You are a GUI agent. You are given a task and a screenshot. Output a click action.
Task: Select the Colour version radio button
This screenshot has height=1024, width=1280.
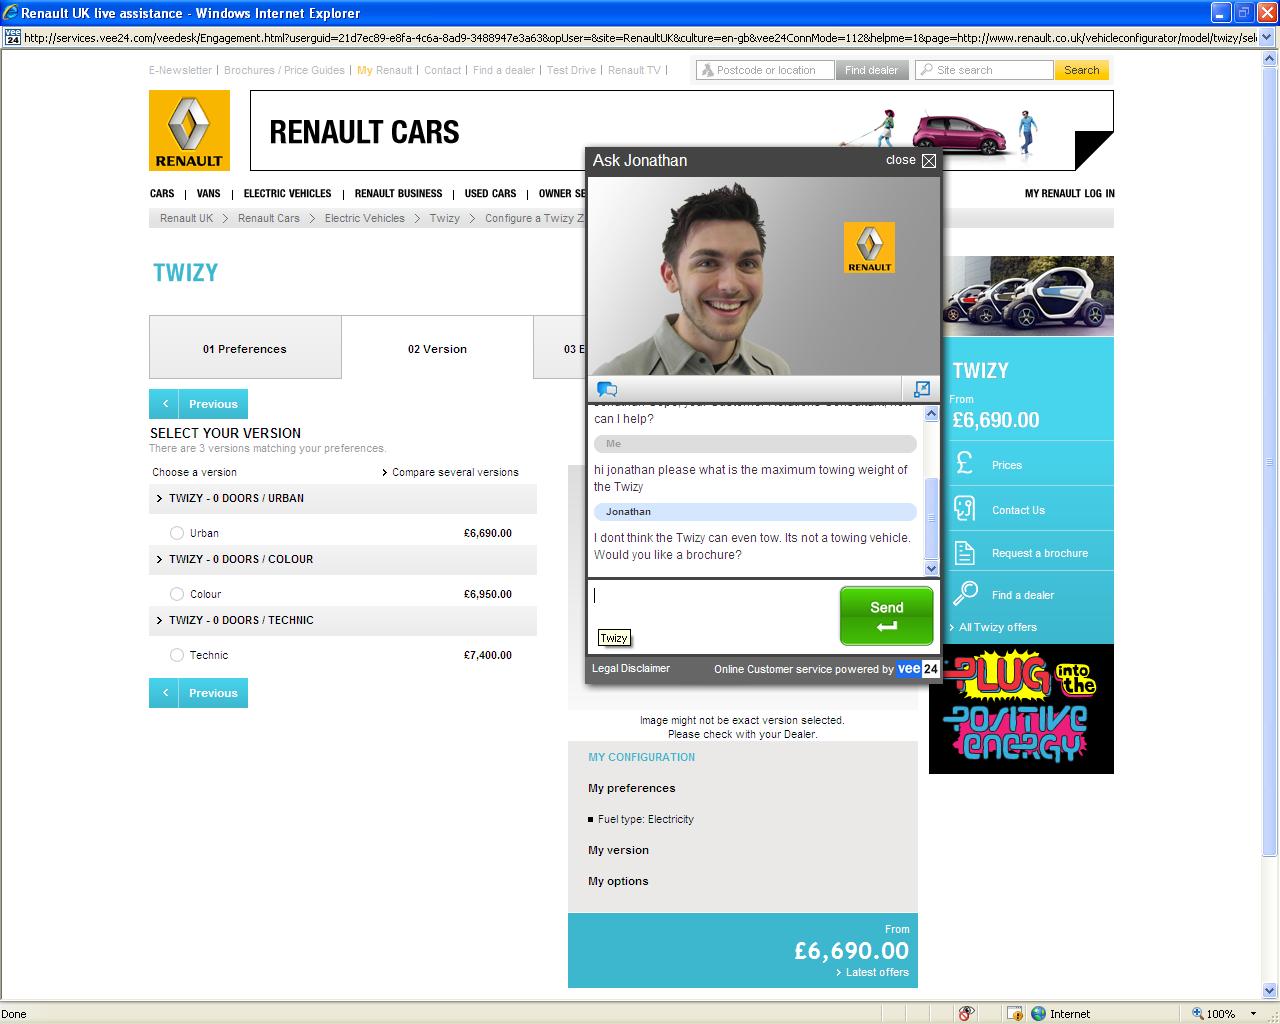coord(177,594)
